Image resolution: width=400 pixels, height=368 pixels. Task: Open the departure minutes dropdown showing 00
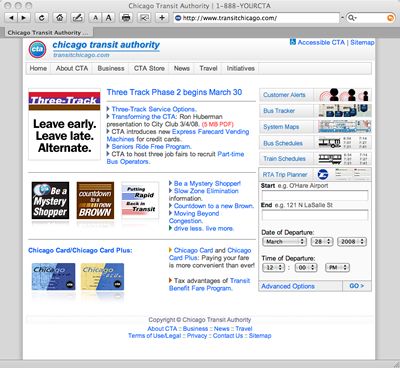point(306,267)
